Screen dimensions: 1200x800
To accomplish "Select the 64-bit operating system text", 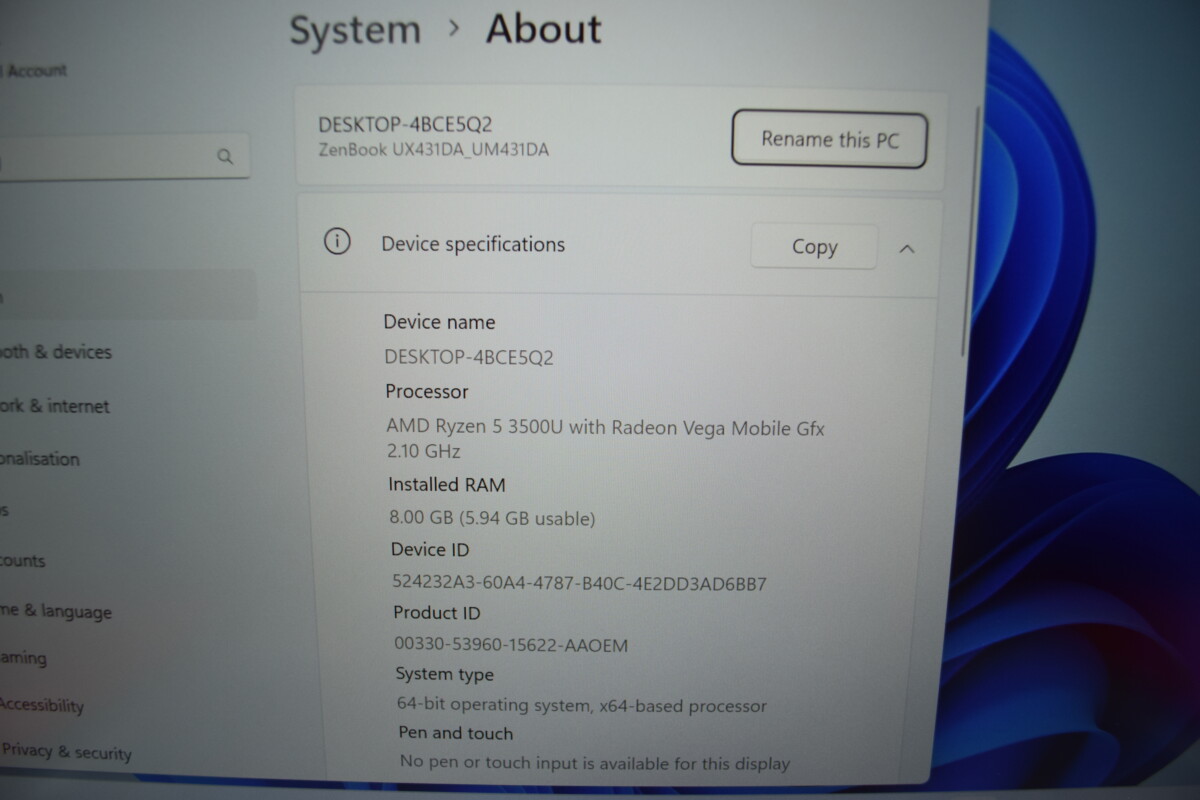I will tap(582, 705).
